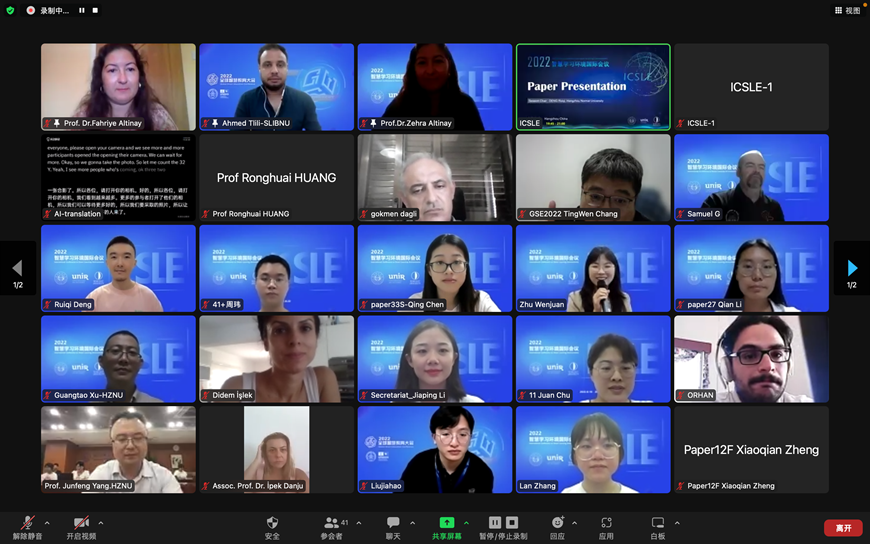Screen dimensions: 870x544
Task: Open the Participants panel
Action: 332,524
